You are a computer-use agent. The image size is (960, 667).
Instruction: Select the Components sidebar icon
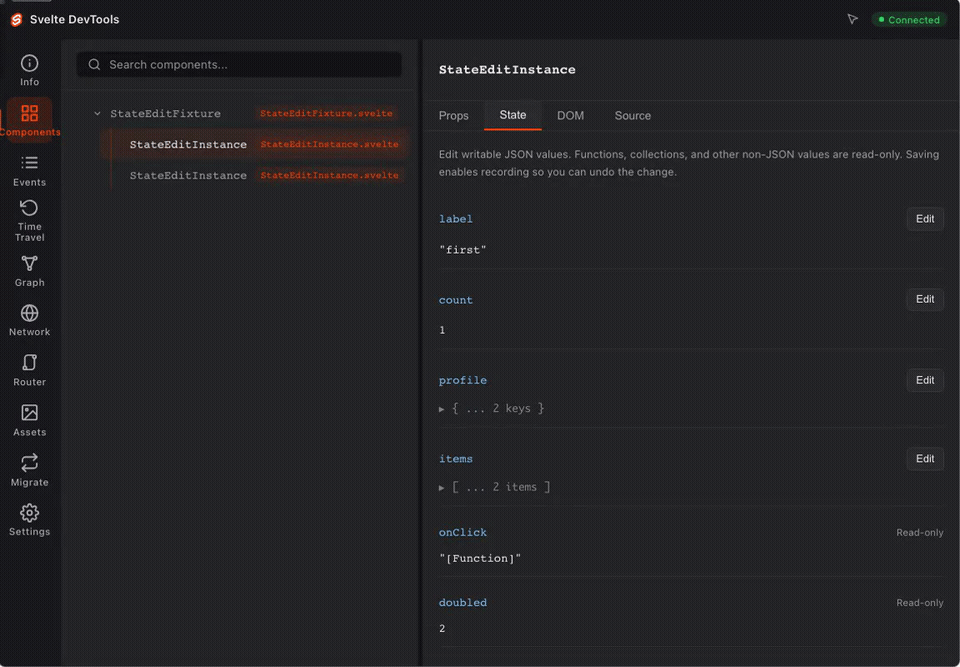(29, 120)
